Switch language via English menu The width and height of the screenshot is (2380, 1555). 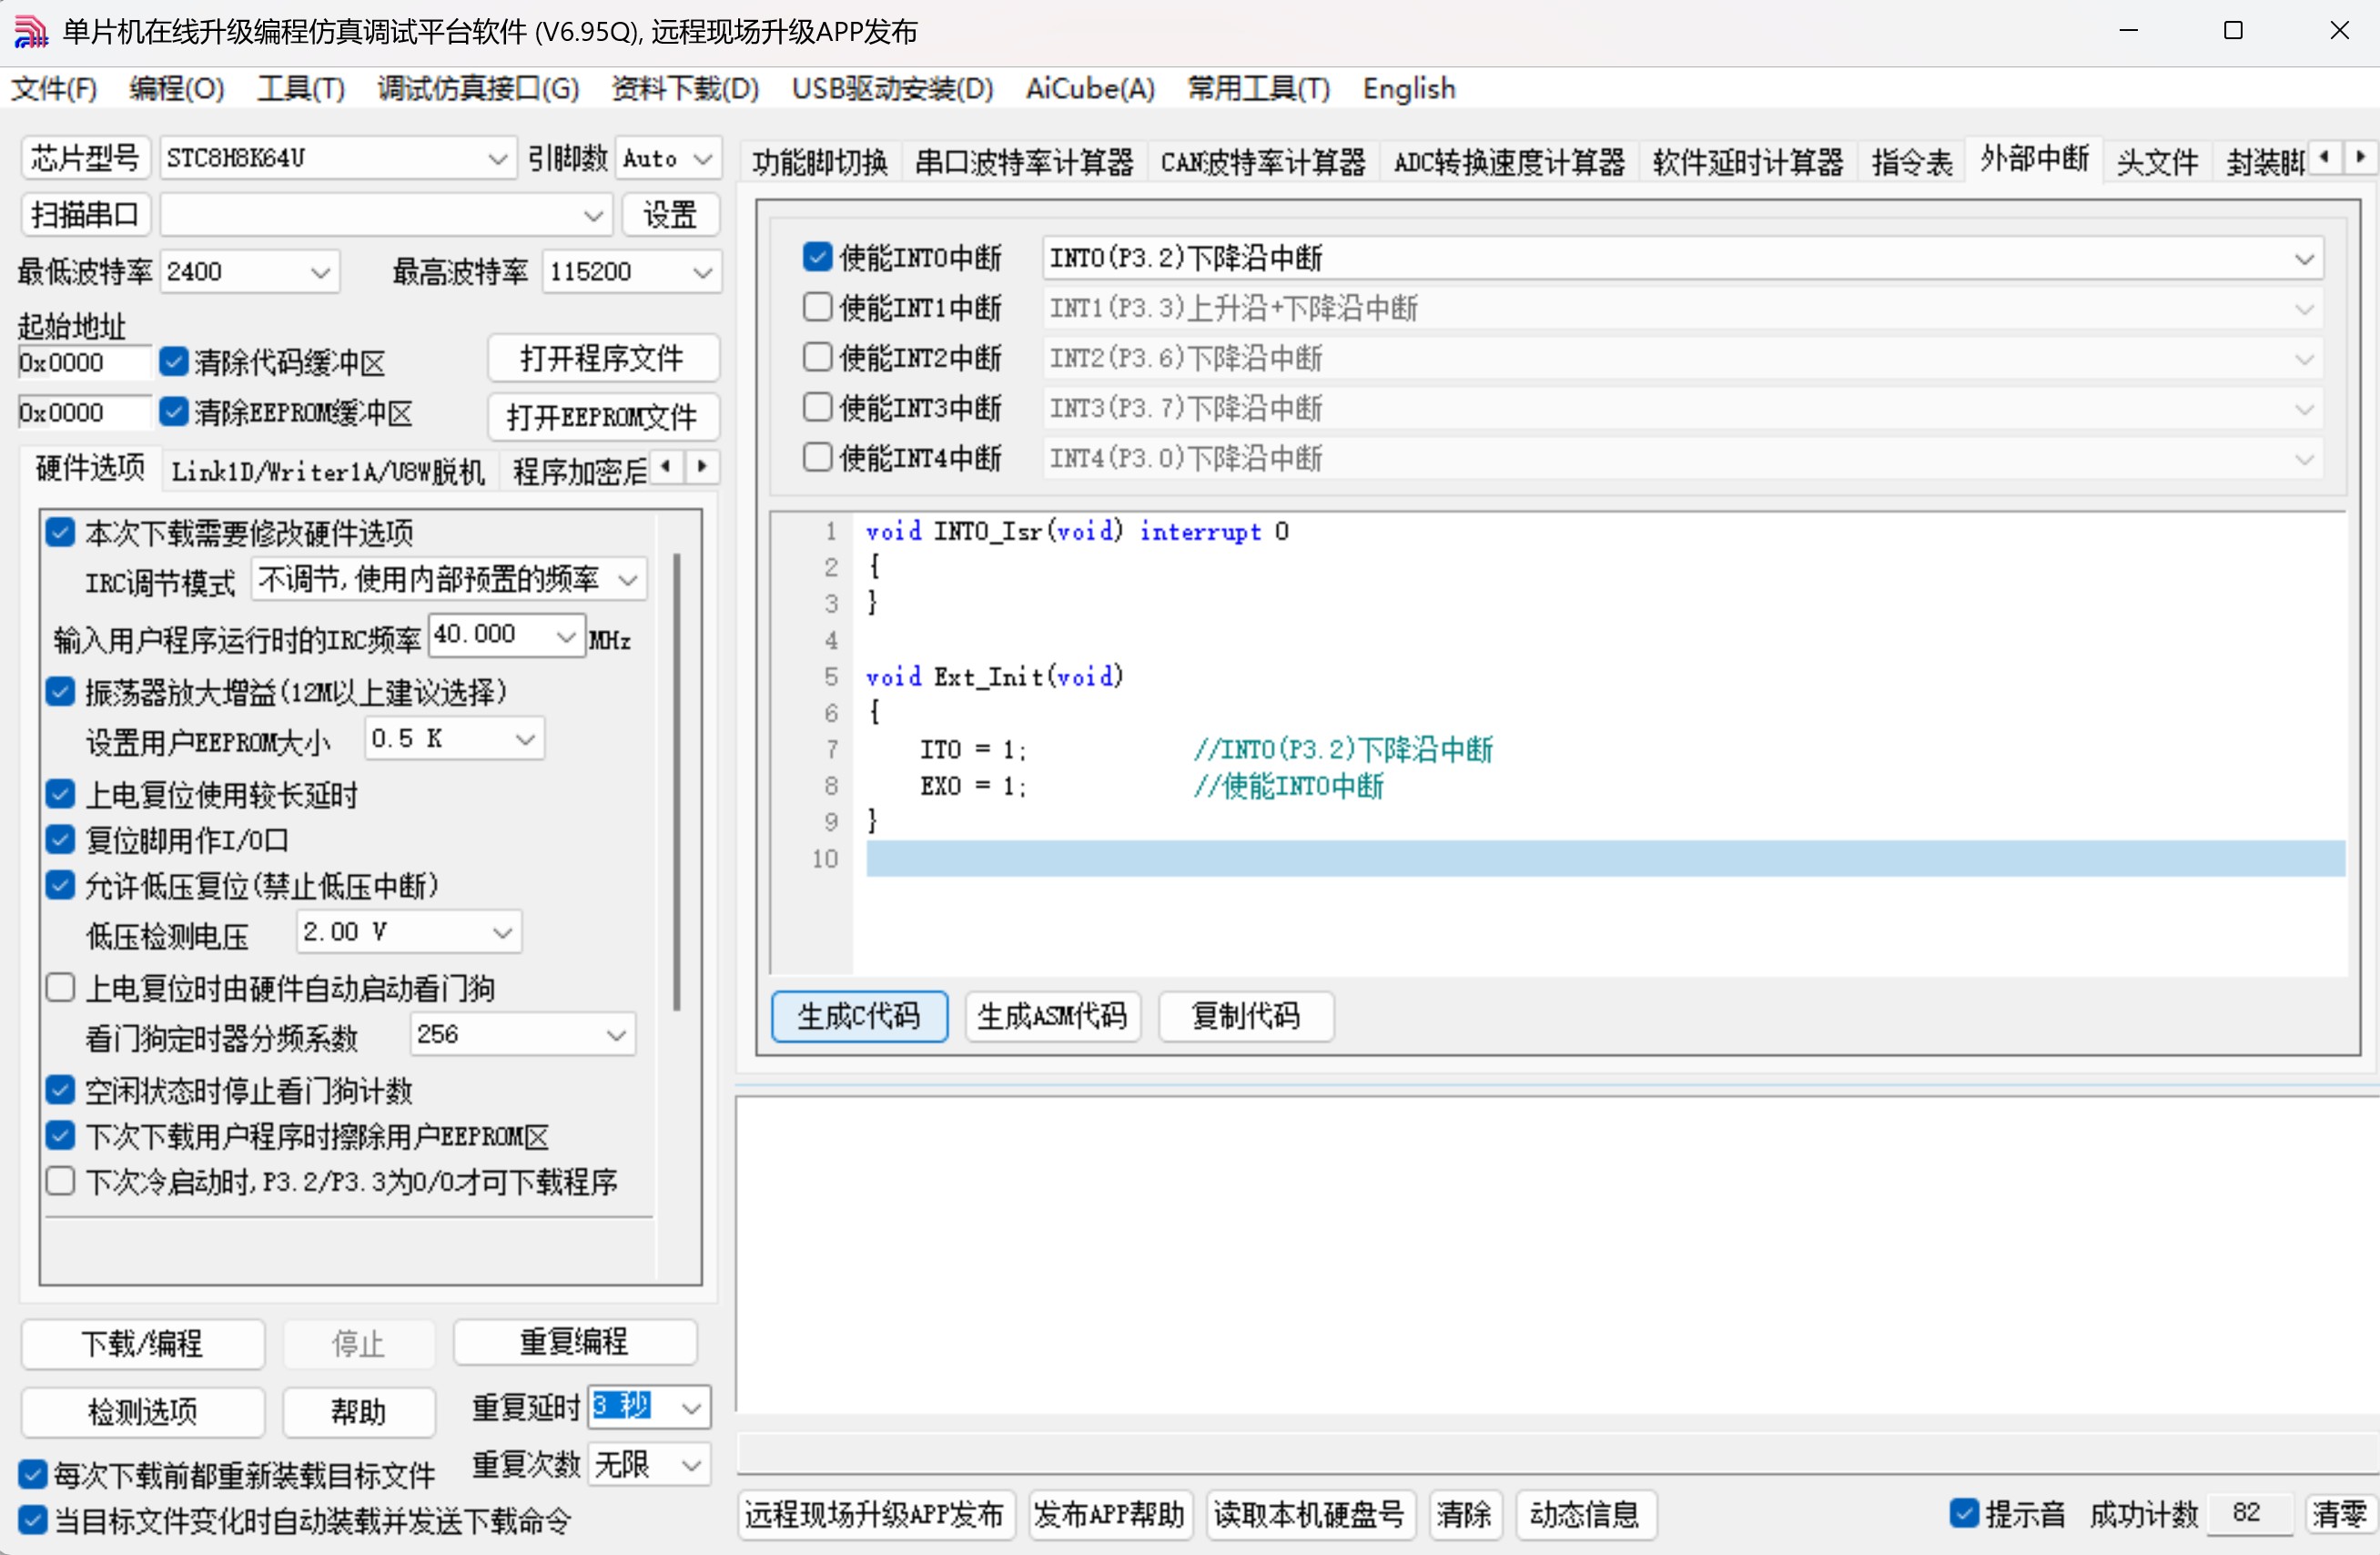click(1409, 88)
